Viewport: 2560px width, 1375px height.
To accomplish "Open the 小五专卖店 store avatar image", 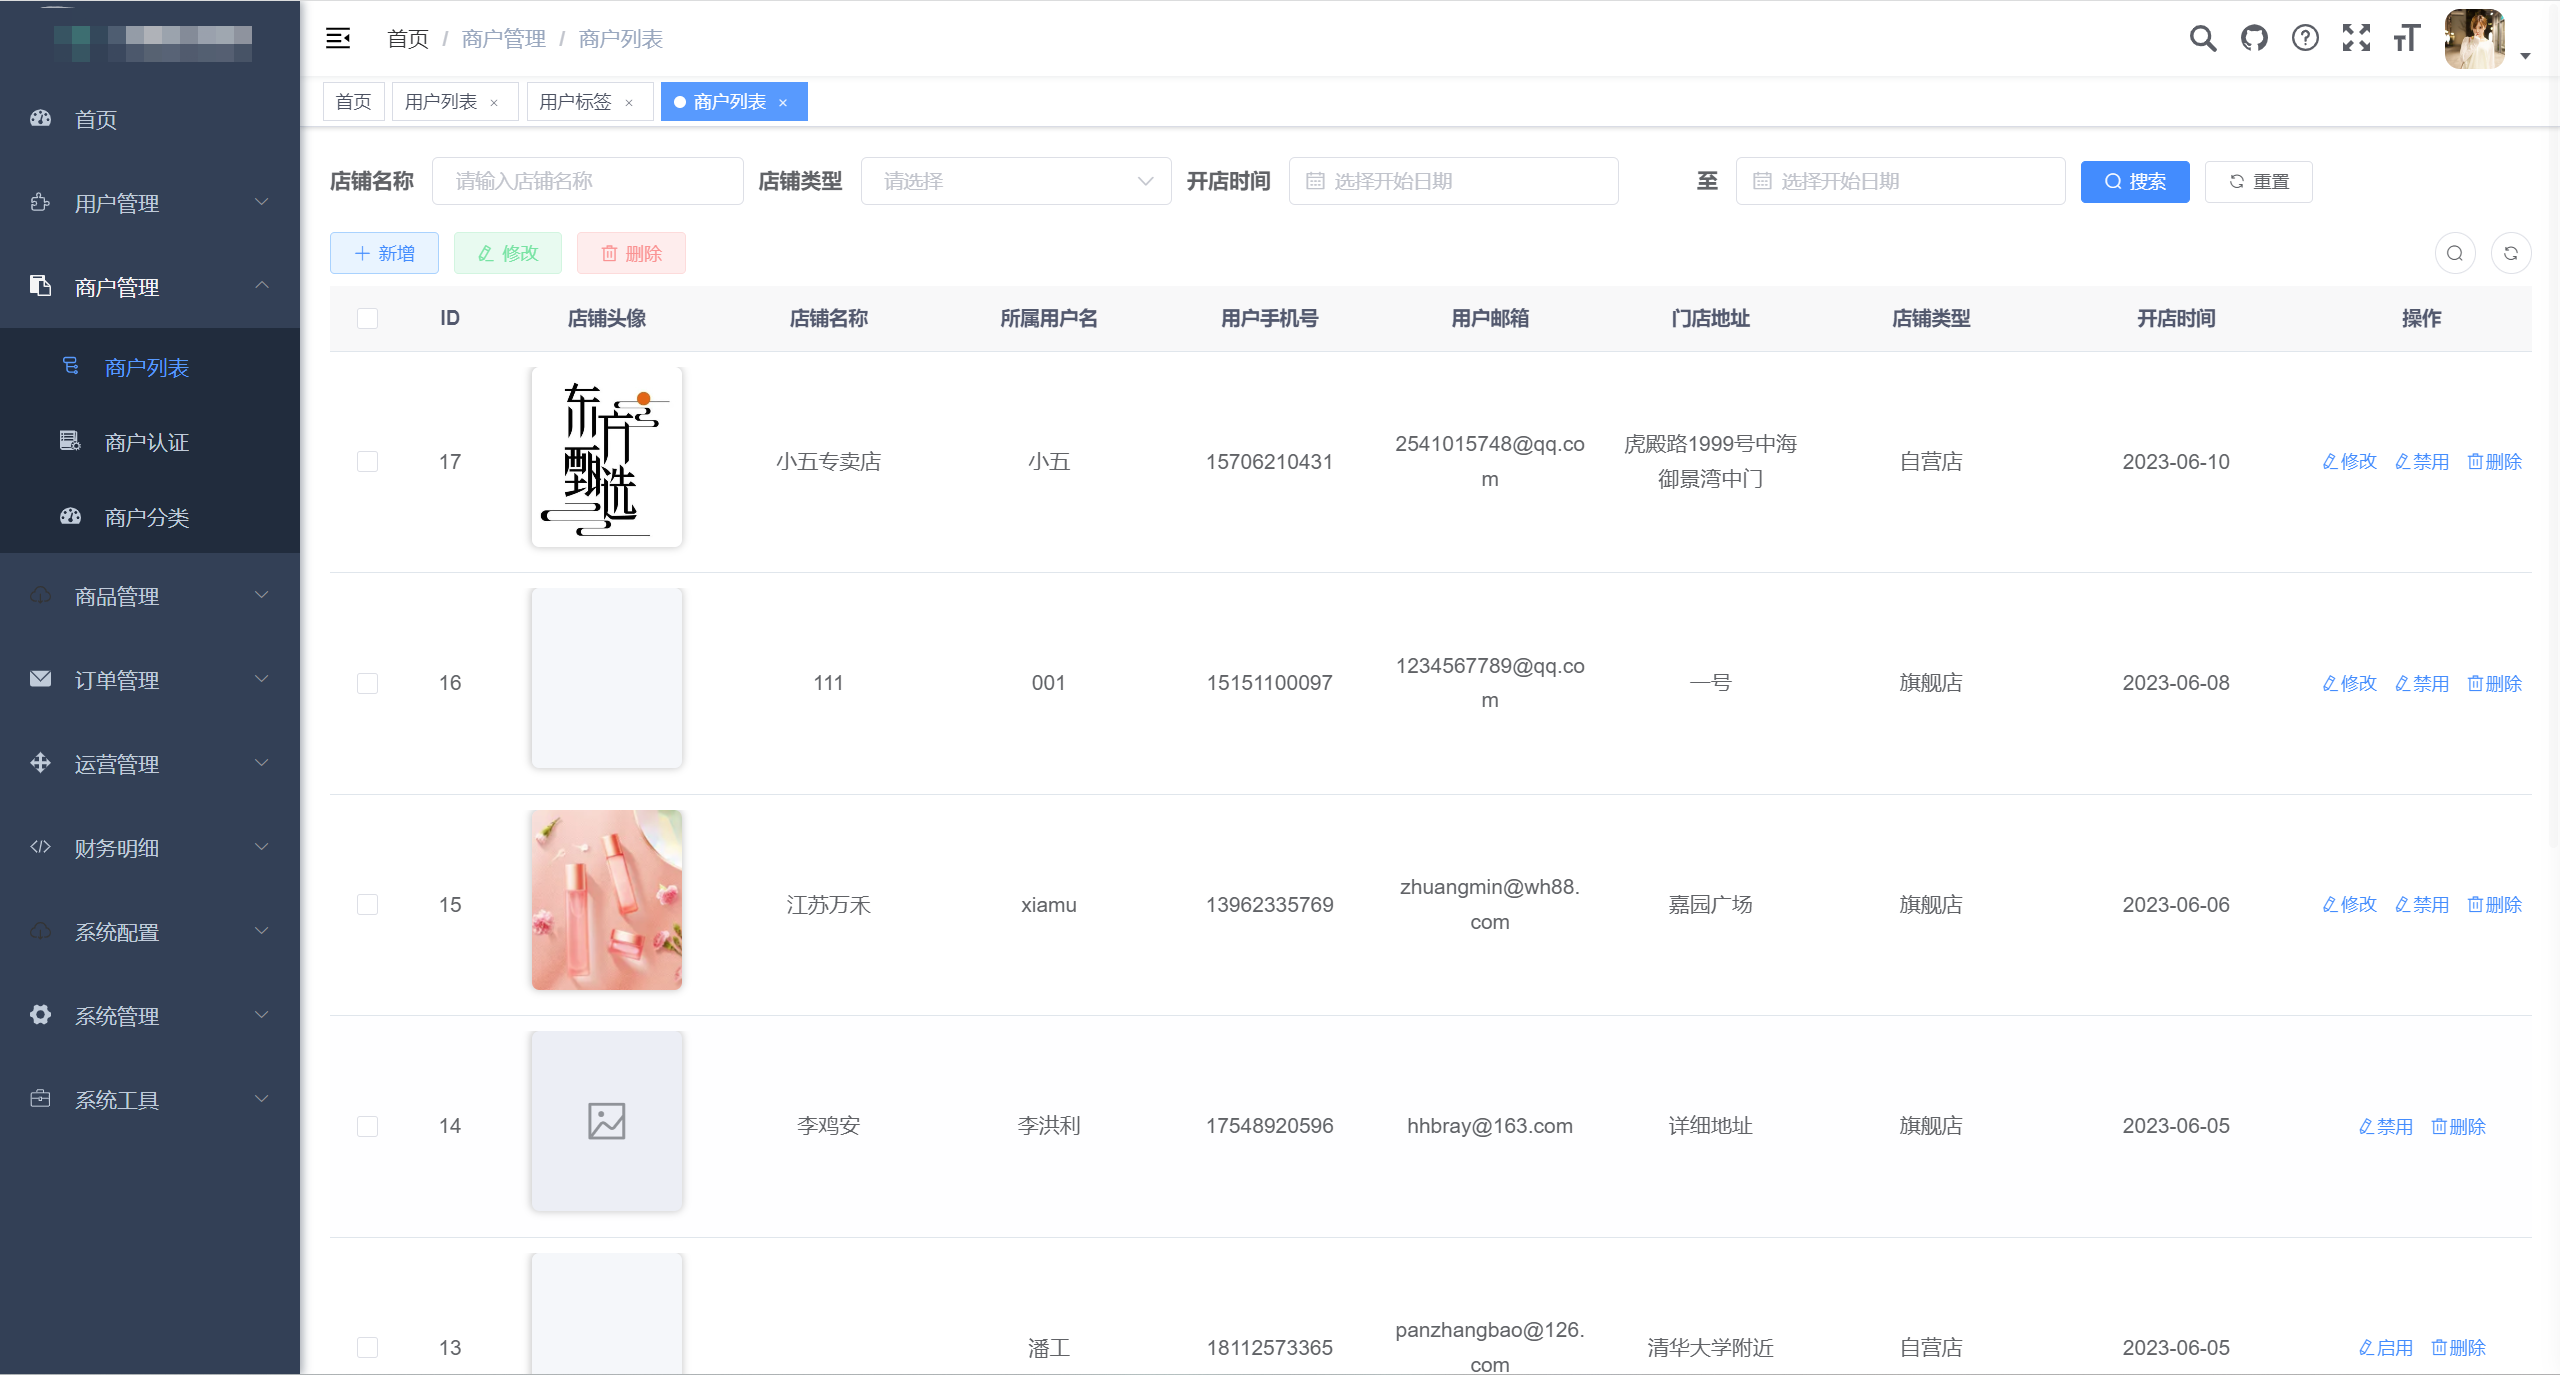I will coord(607,457).
